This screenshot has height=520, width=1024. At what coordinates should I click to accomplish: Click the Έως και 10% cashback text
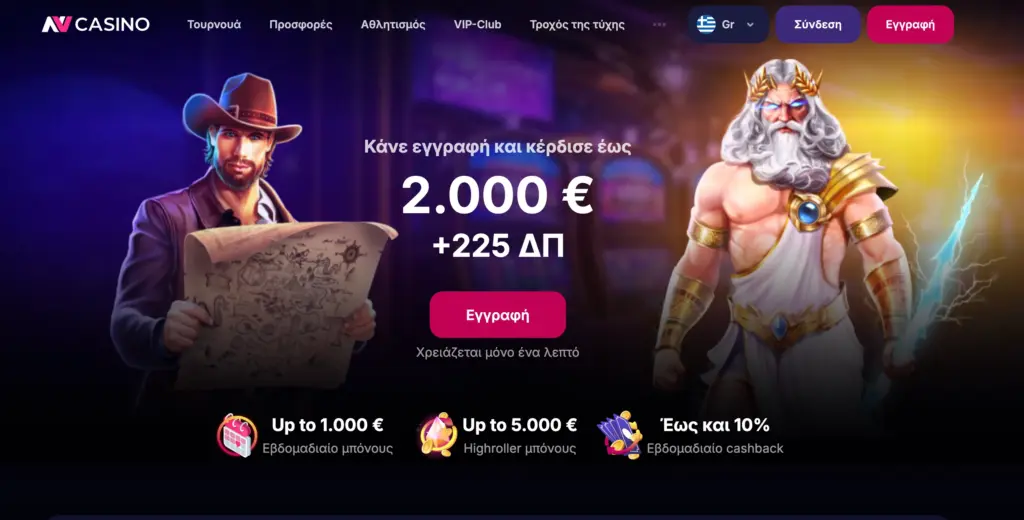(x=715, y=425)
